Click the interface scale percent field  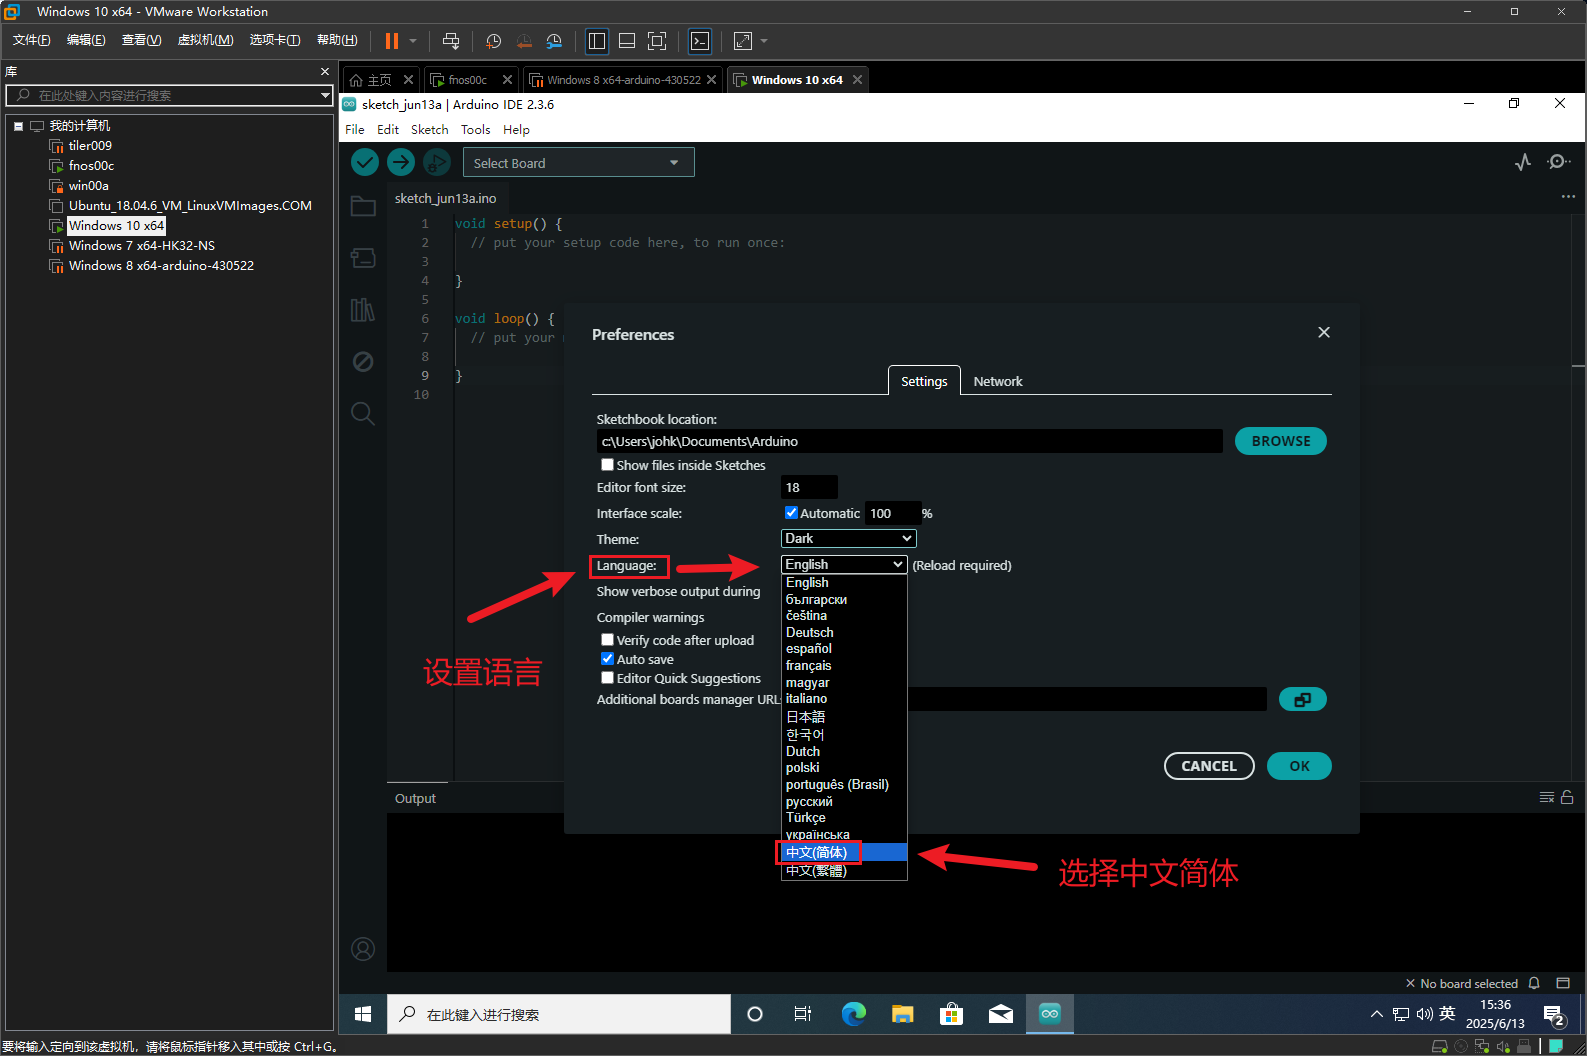[x=892, y=513]
